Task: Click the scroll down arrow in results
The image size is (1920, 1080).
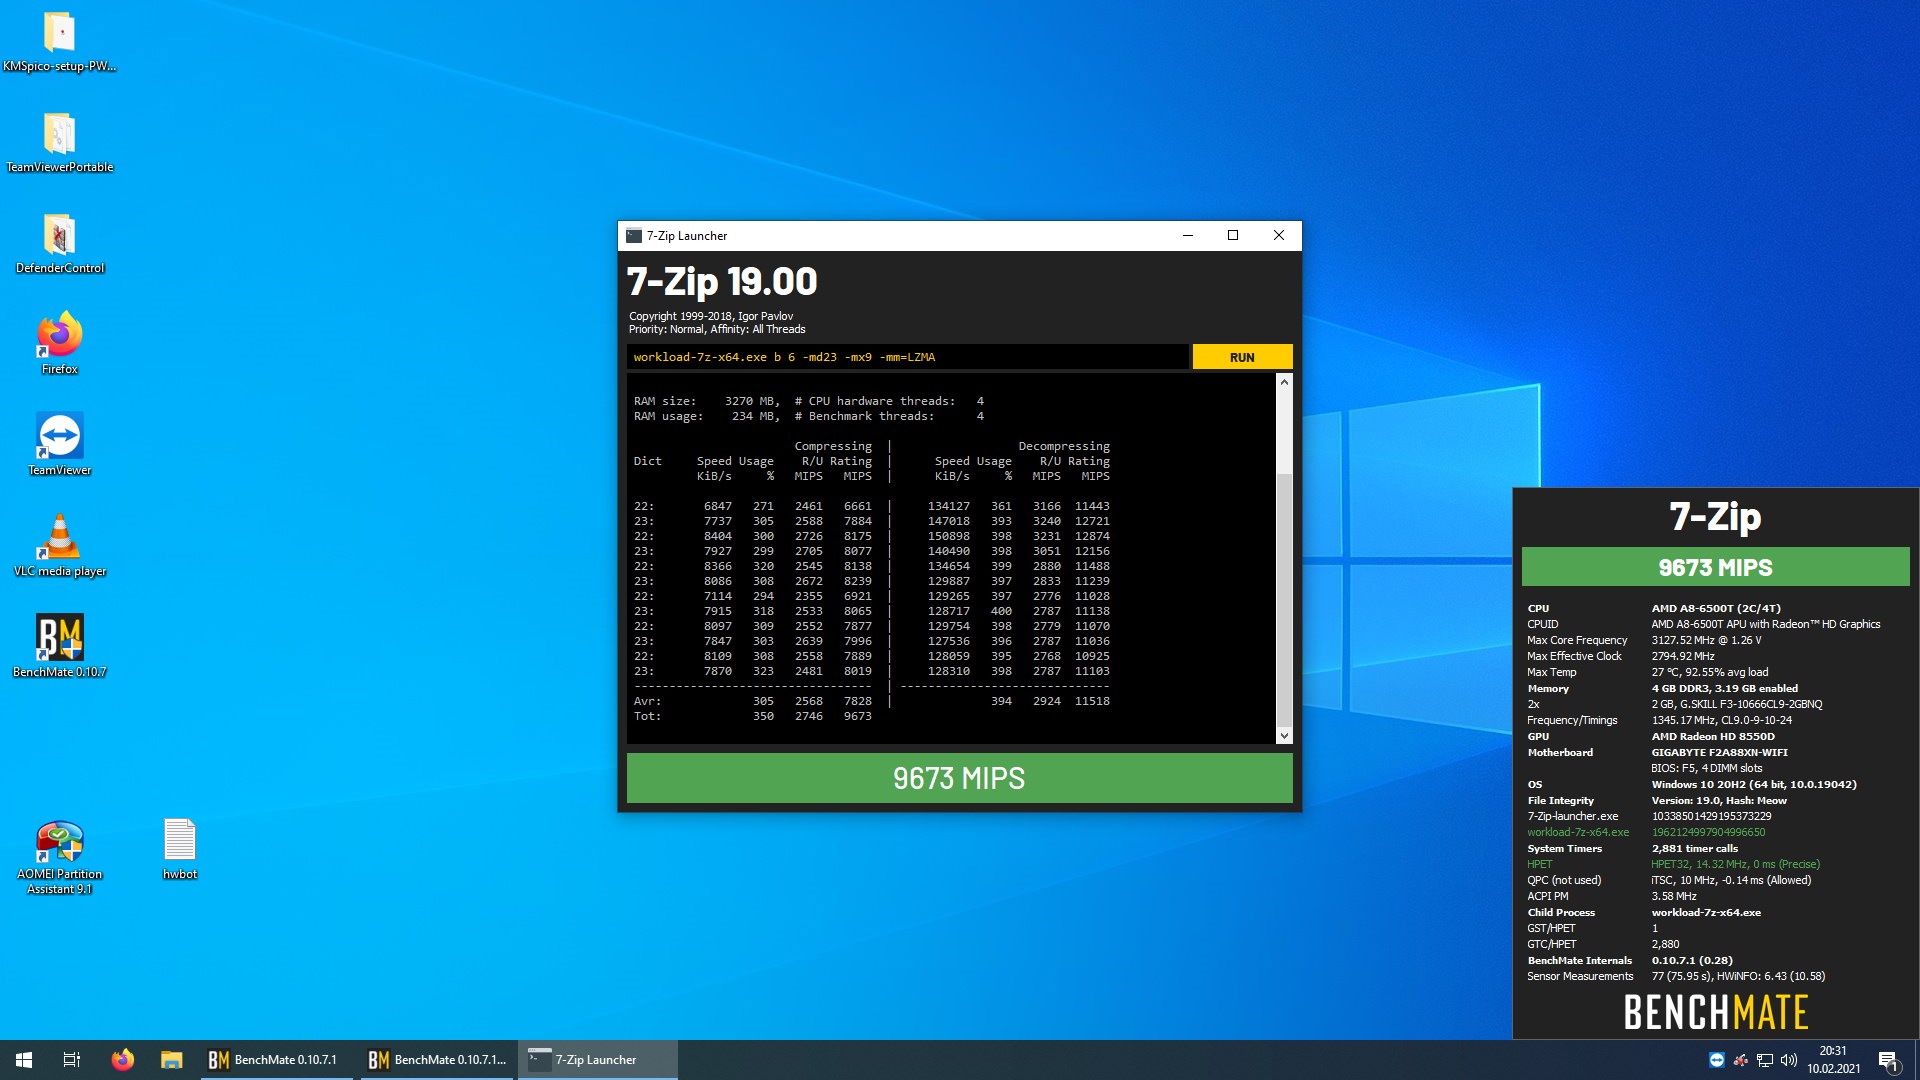Action: click(x=1284, y=736)
